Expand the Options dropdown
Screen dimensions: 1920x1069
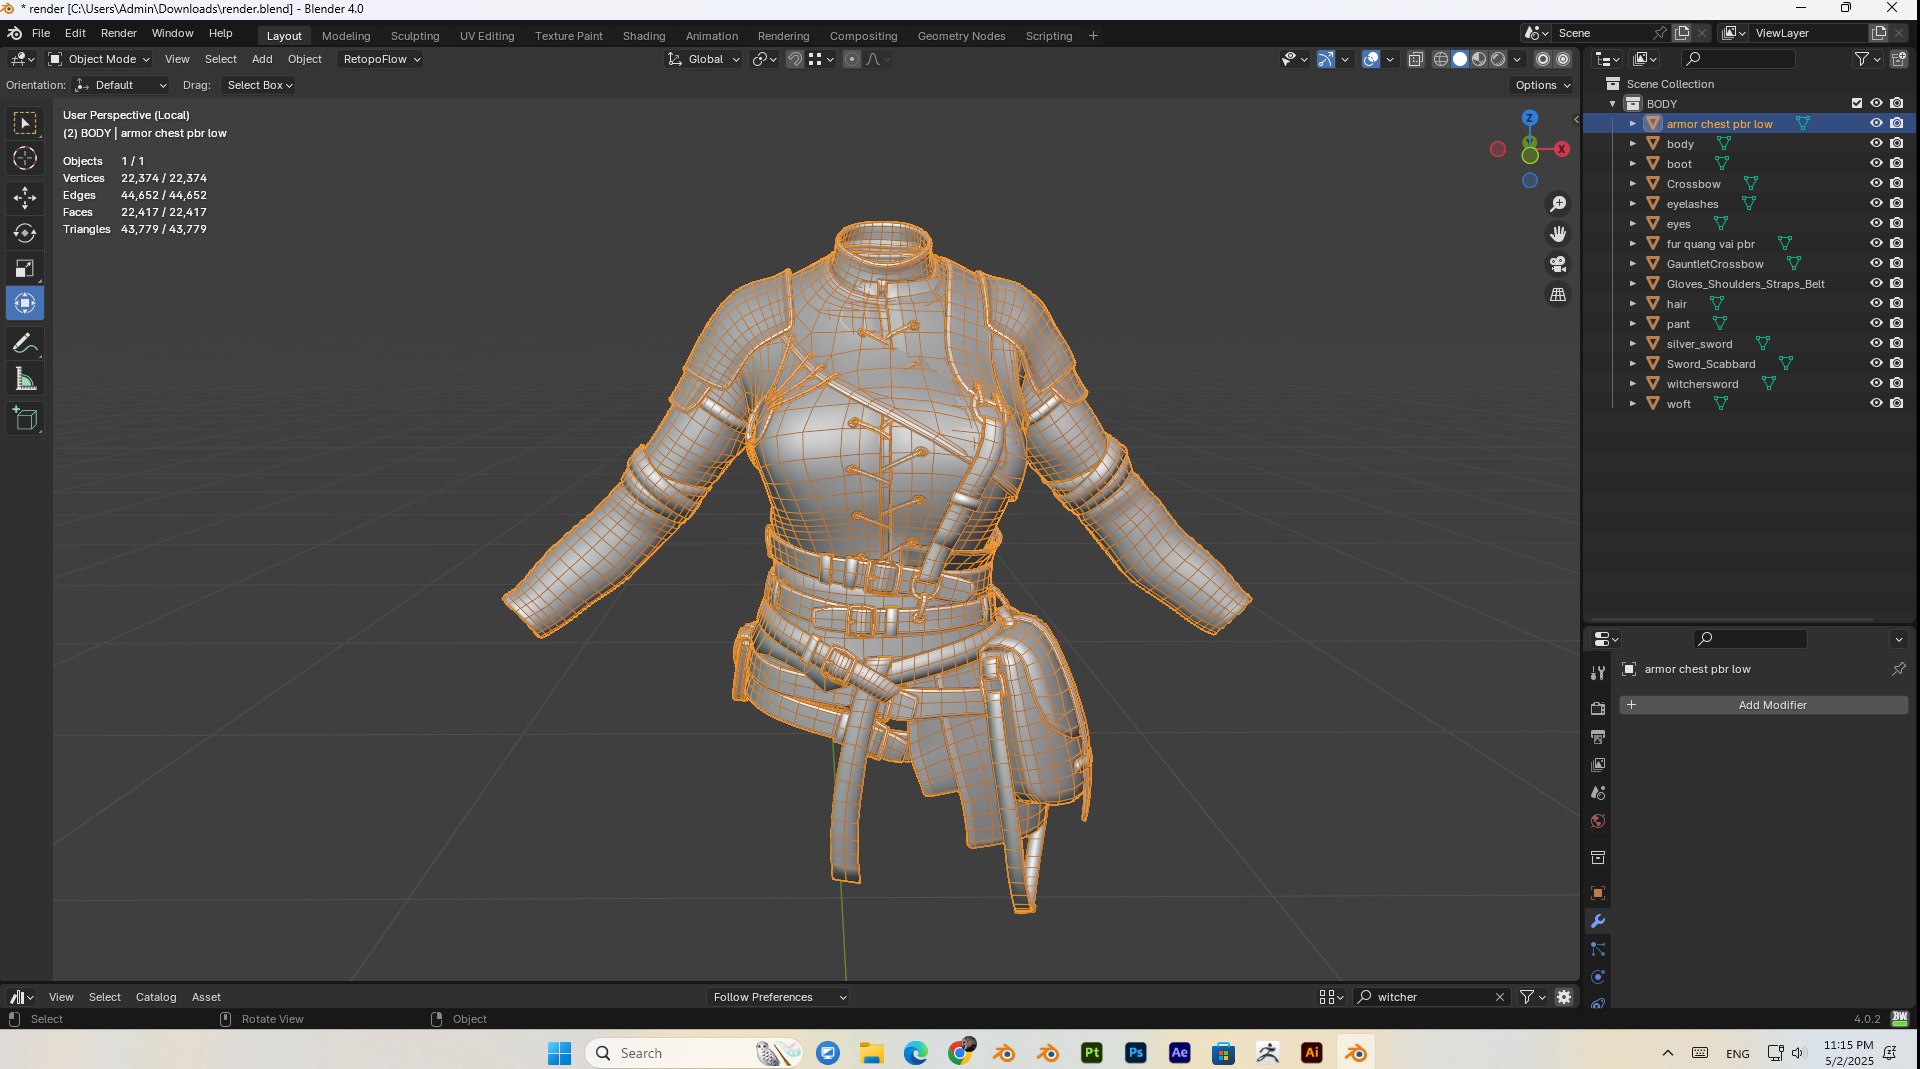1542,85
